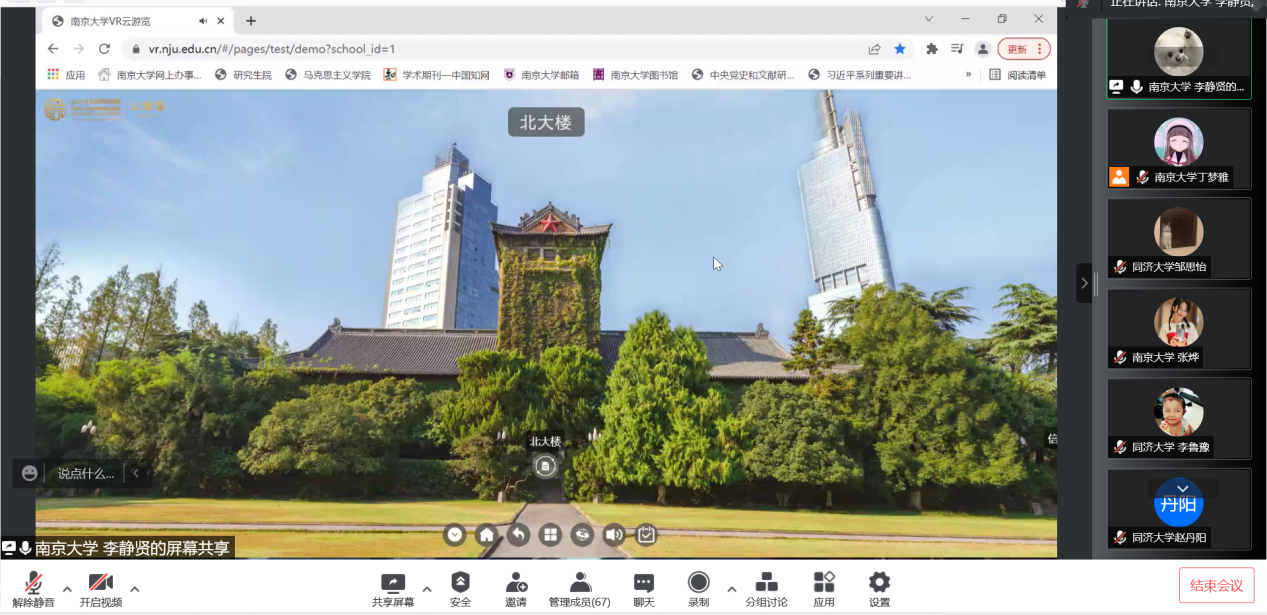The width and height of the screenshot is (1267, 615).
Task: Expand audio options arrow beside 解除静音
Action: tap(67, 589)
